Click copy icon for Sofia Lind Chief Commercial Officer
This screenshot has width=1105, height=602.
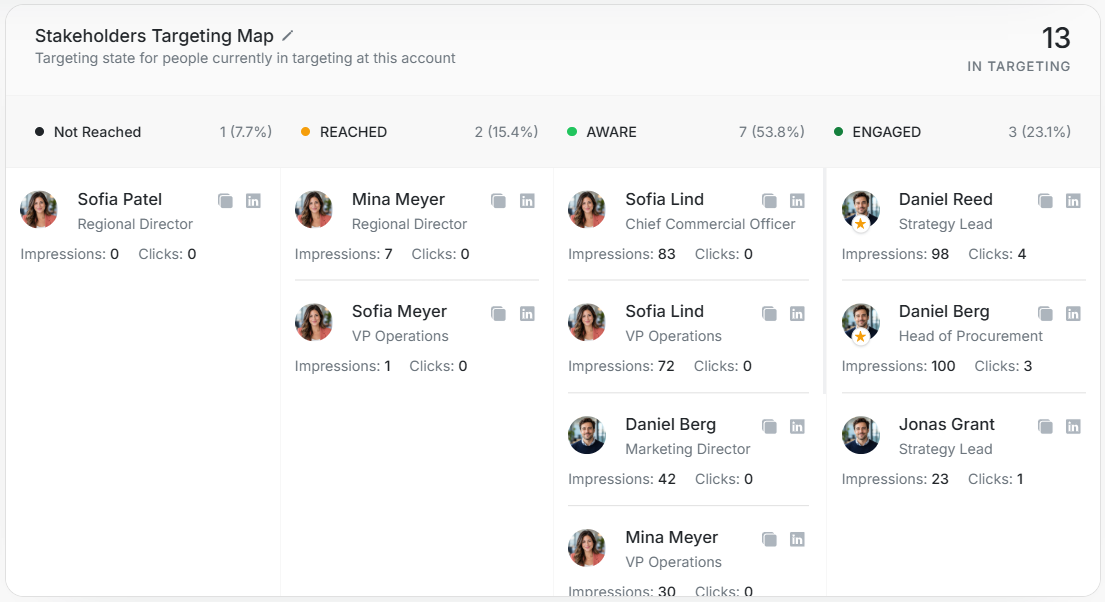point(770,201)
